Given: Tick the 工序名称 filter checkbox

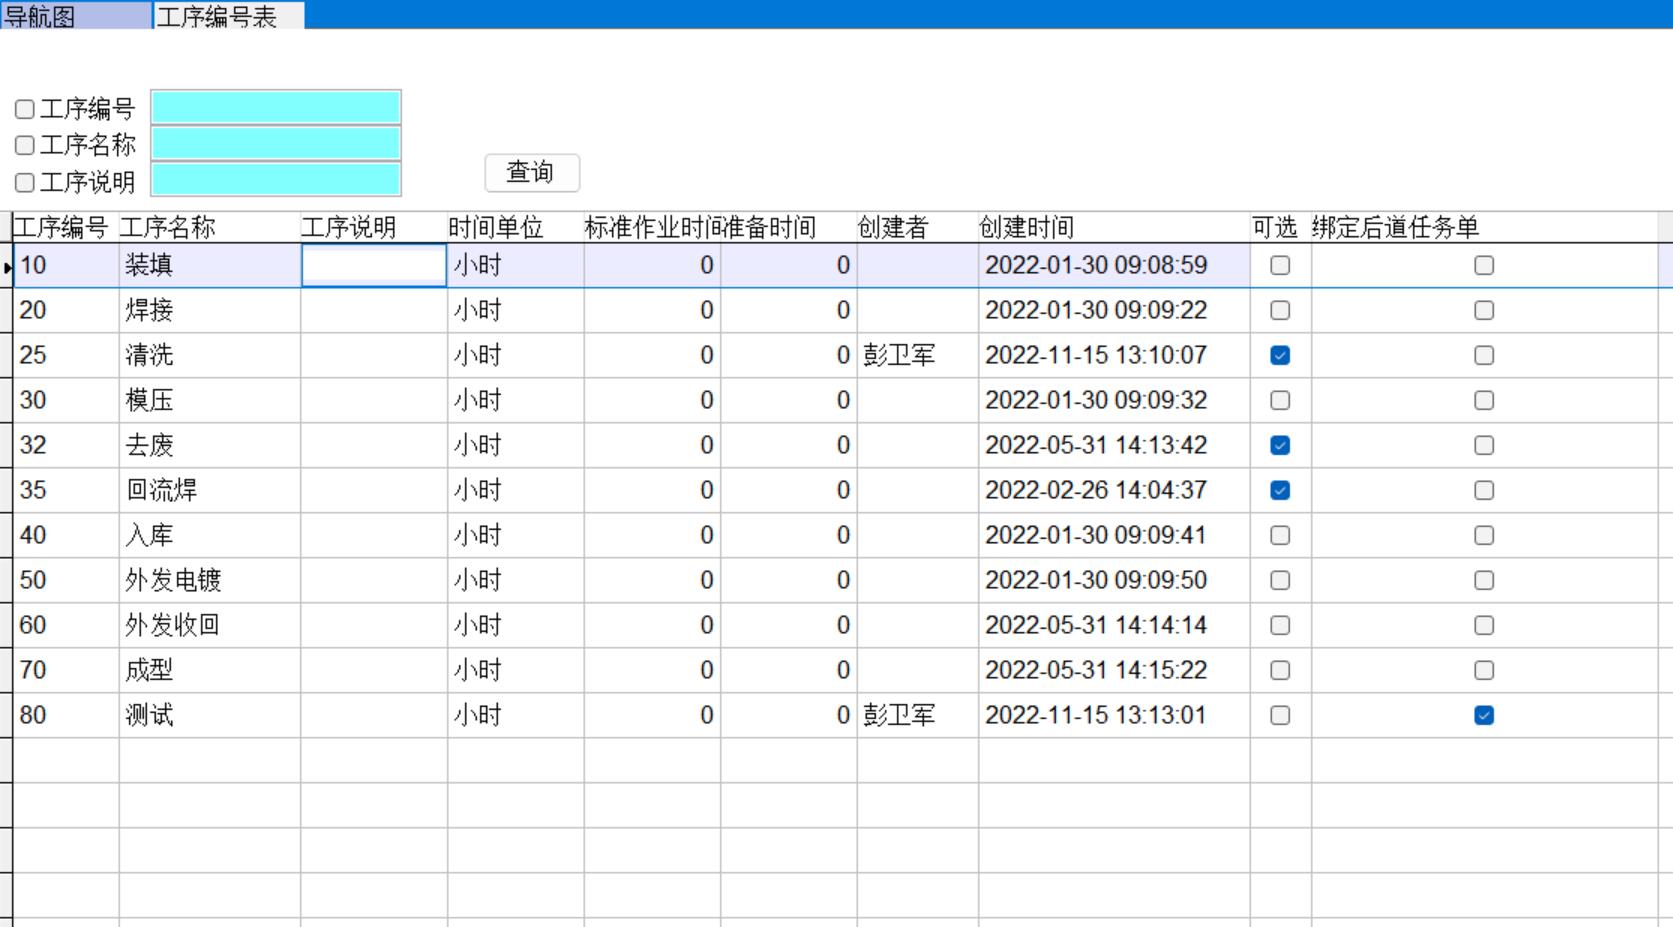Looking at the screenshot, I should click(25, 146).
